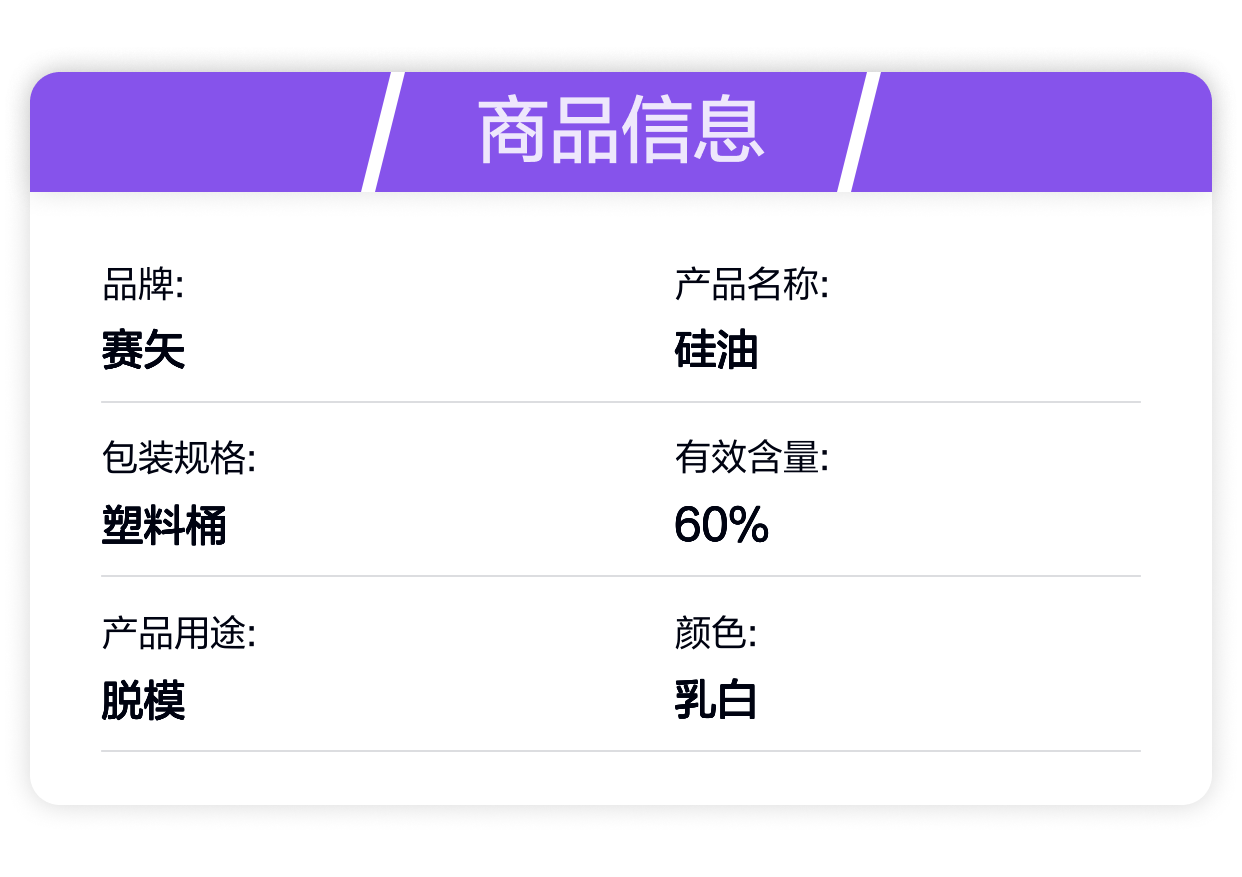Screen dimensions: 1242x877
Task: Select the 产品用途: label
Action: point(179,634)
